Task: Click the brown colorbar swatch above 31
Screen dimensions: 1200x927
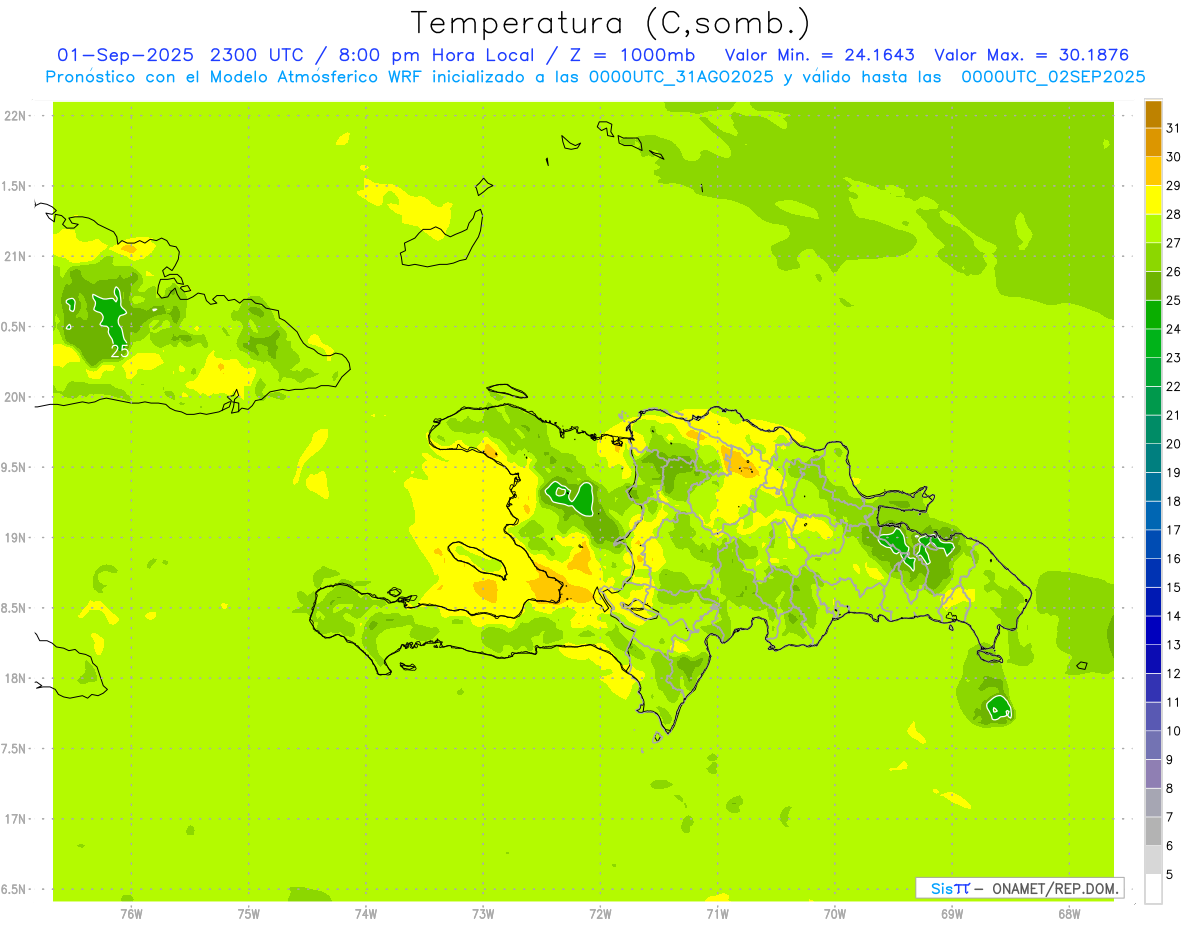Action: point(1153,114)
